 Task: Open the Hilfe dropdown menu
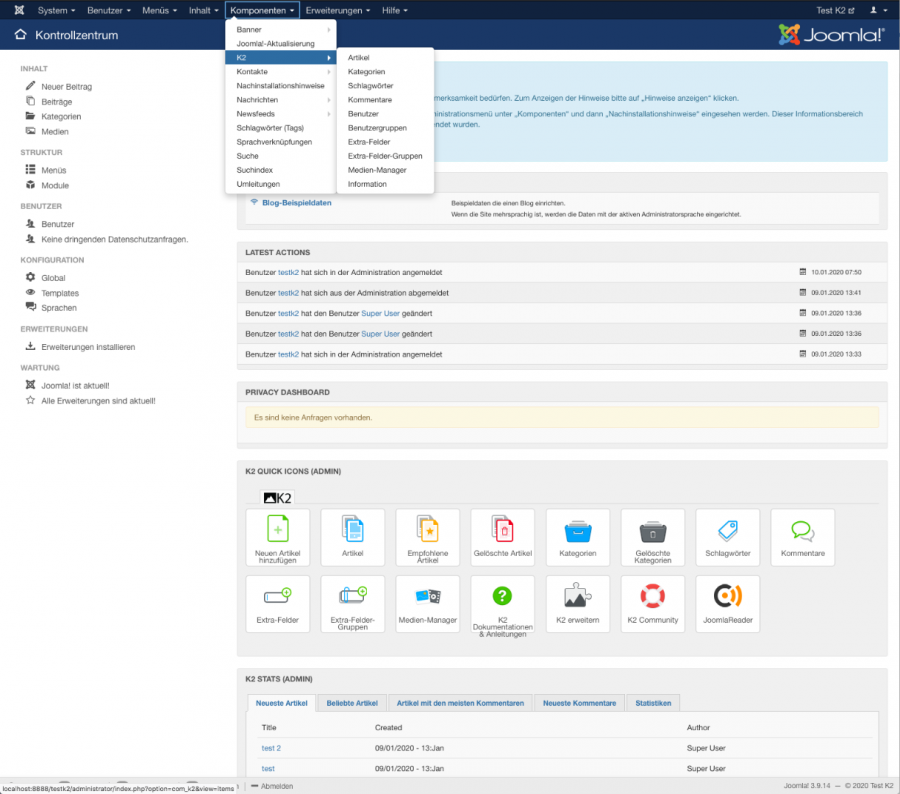pos(395,10)
